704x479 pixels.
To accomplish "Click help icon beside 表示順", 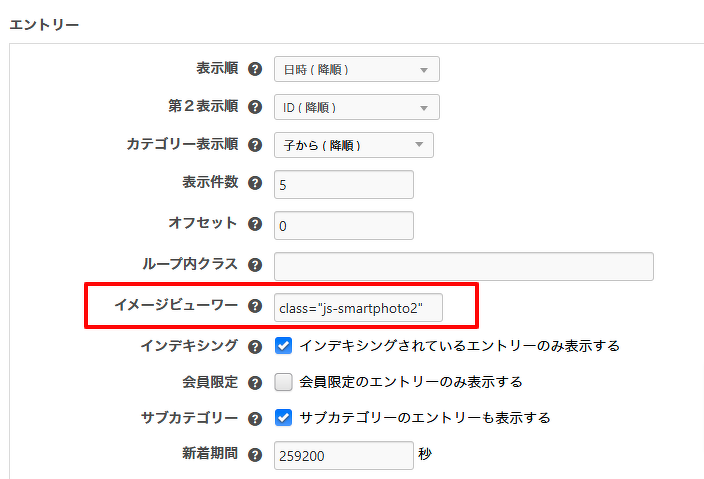I will coord(255,70).
